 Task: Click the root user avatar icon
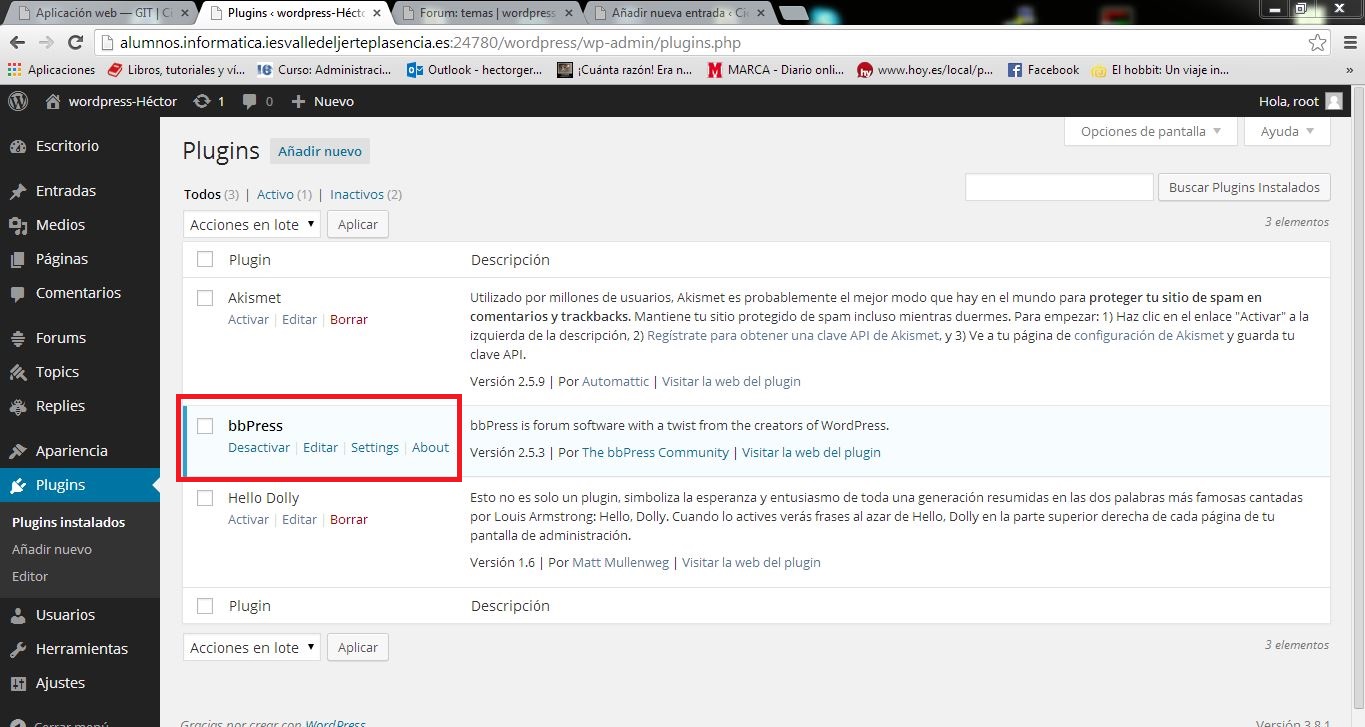(x=1333, y=101)
